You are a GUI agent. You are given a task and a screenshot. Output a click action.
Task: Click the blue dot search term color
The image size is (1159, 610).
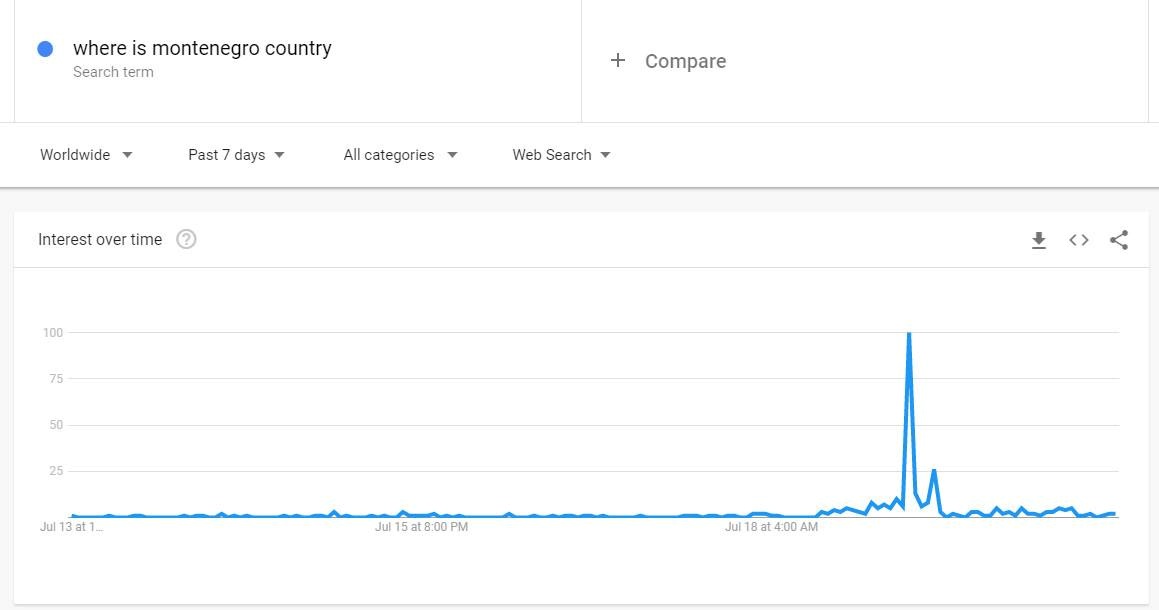(x=45, y=49)
